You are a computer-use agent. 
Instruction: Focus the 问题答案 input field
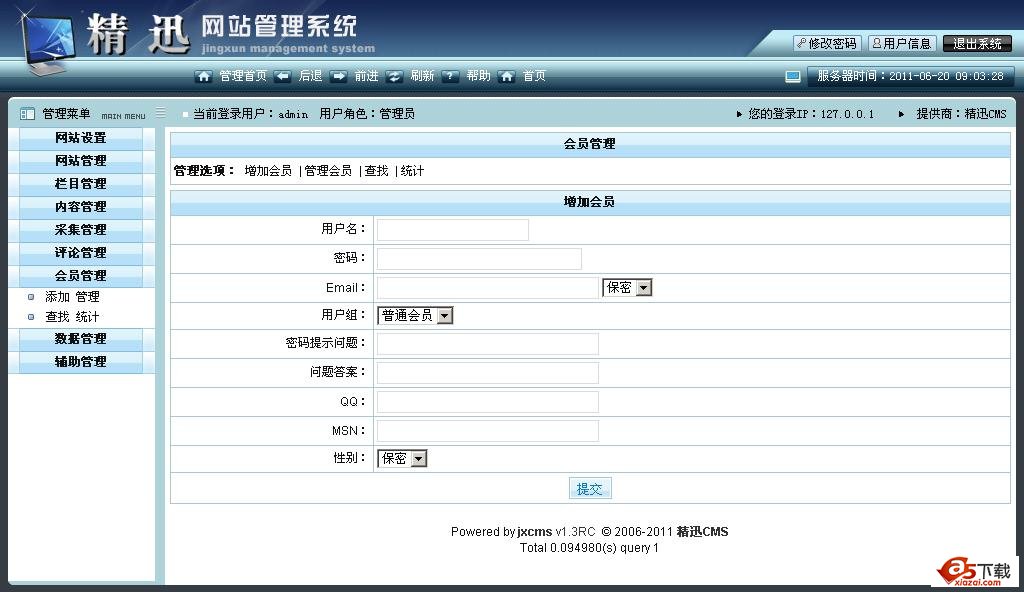pyautogui.click(x=488, y=372)
